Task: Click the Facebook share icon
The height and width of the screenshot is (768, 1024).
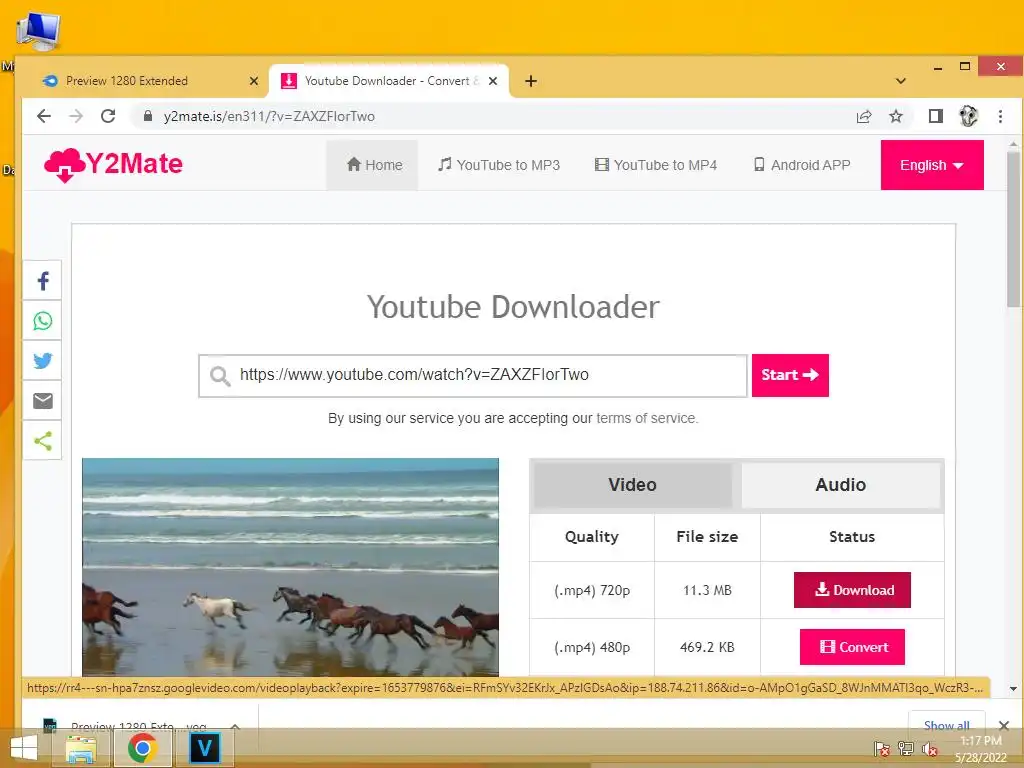Action: pos(43,281)
